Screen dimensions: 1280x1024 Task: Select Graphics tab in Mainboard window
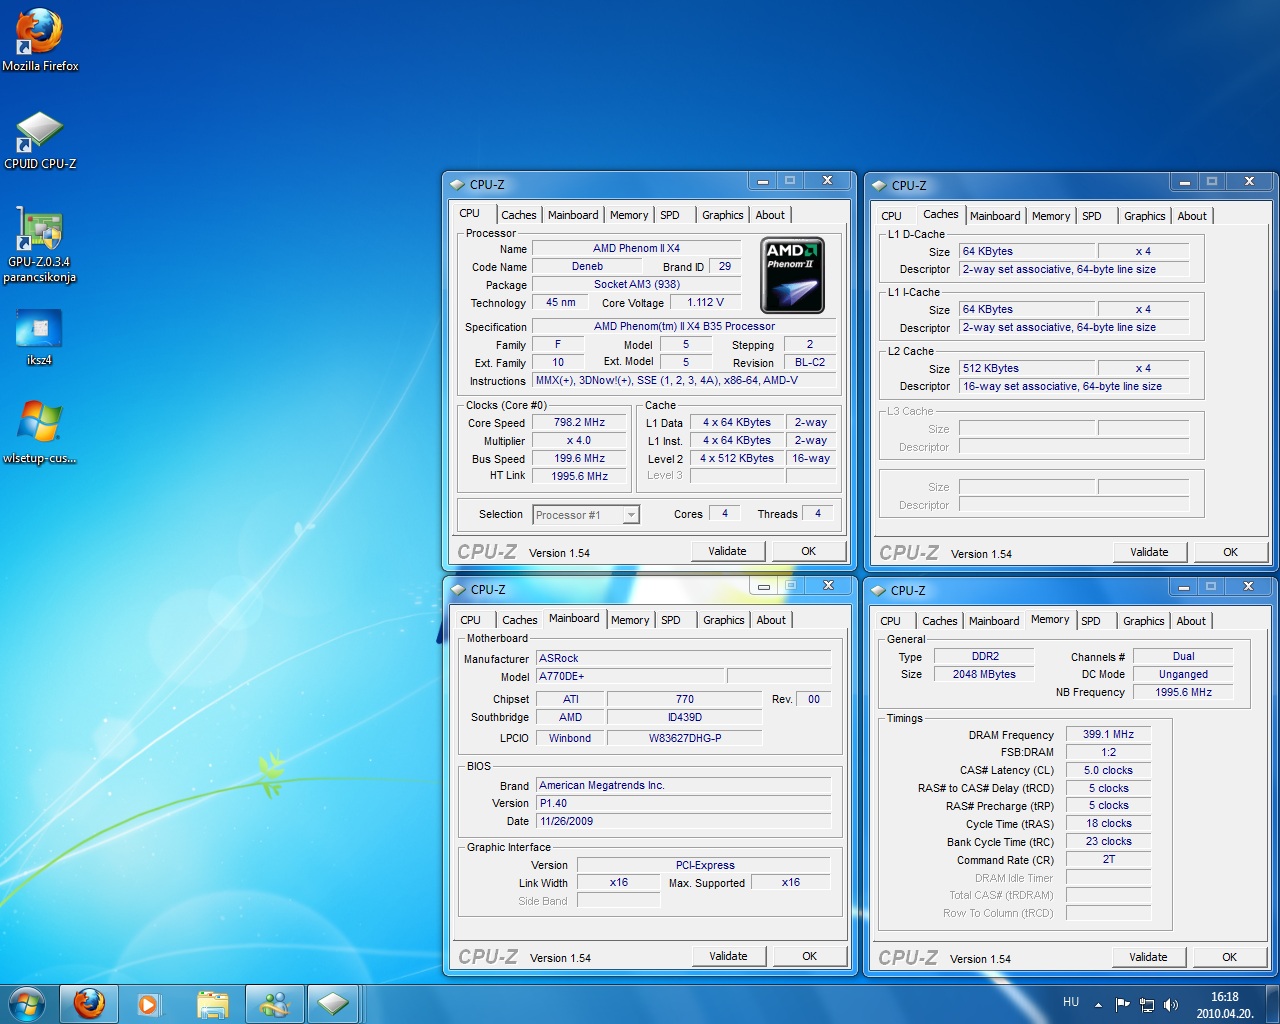point(724,620)
